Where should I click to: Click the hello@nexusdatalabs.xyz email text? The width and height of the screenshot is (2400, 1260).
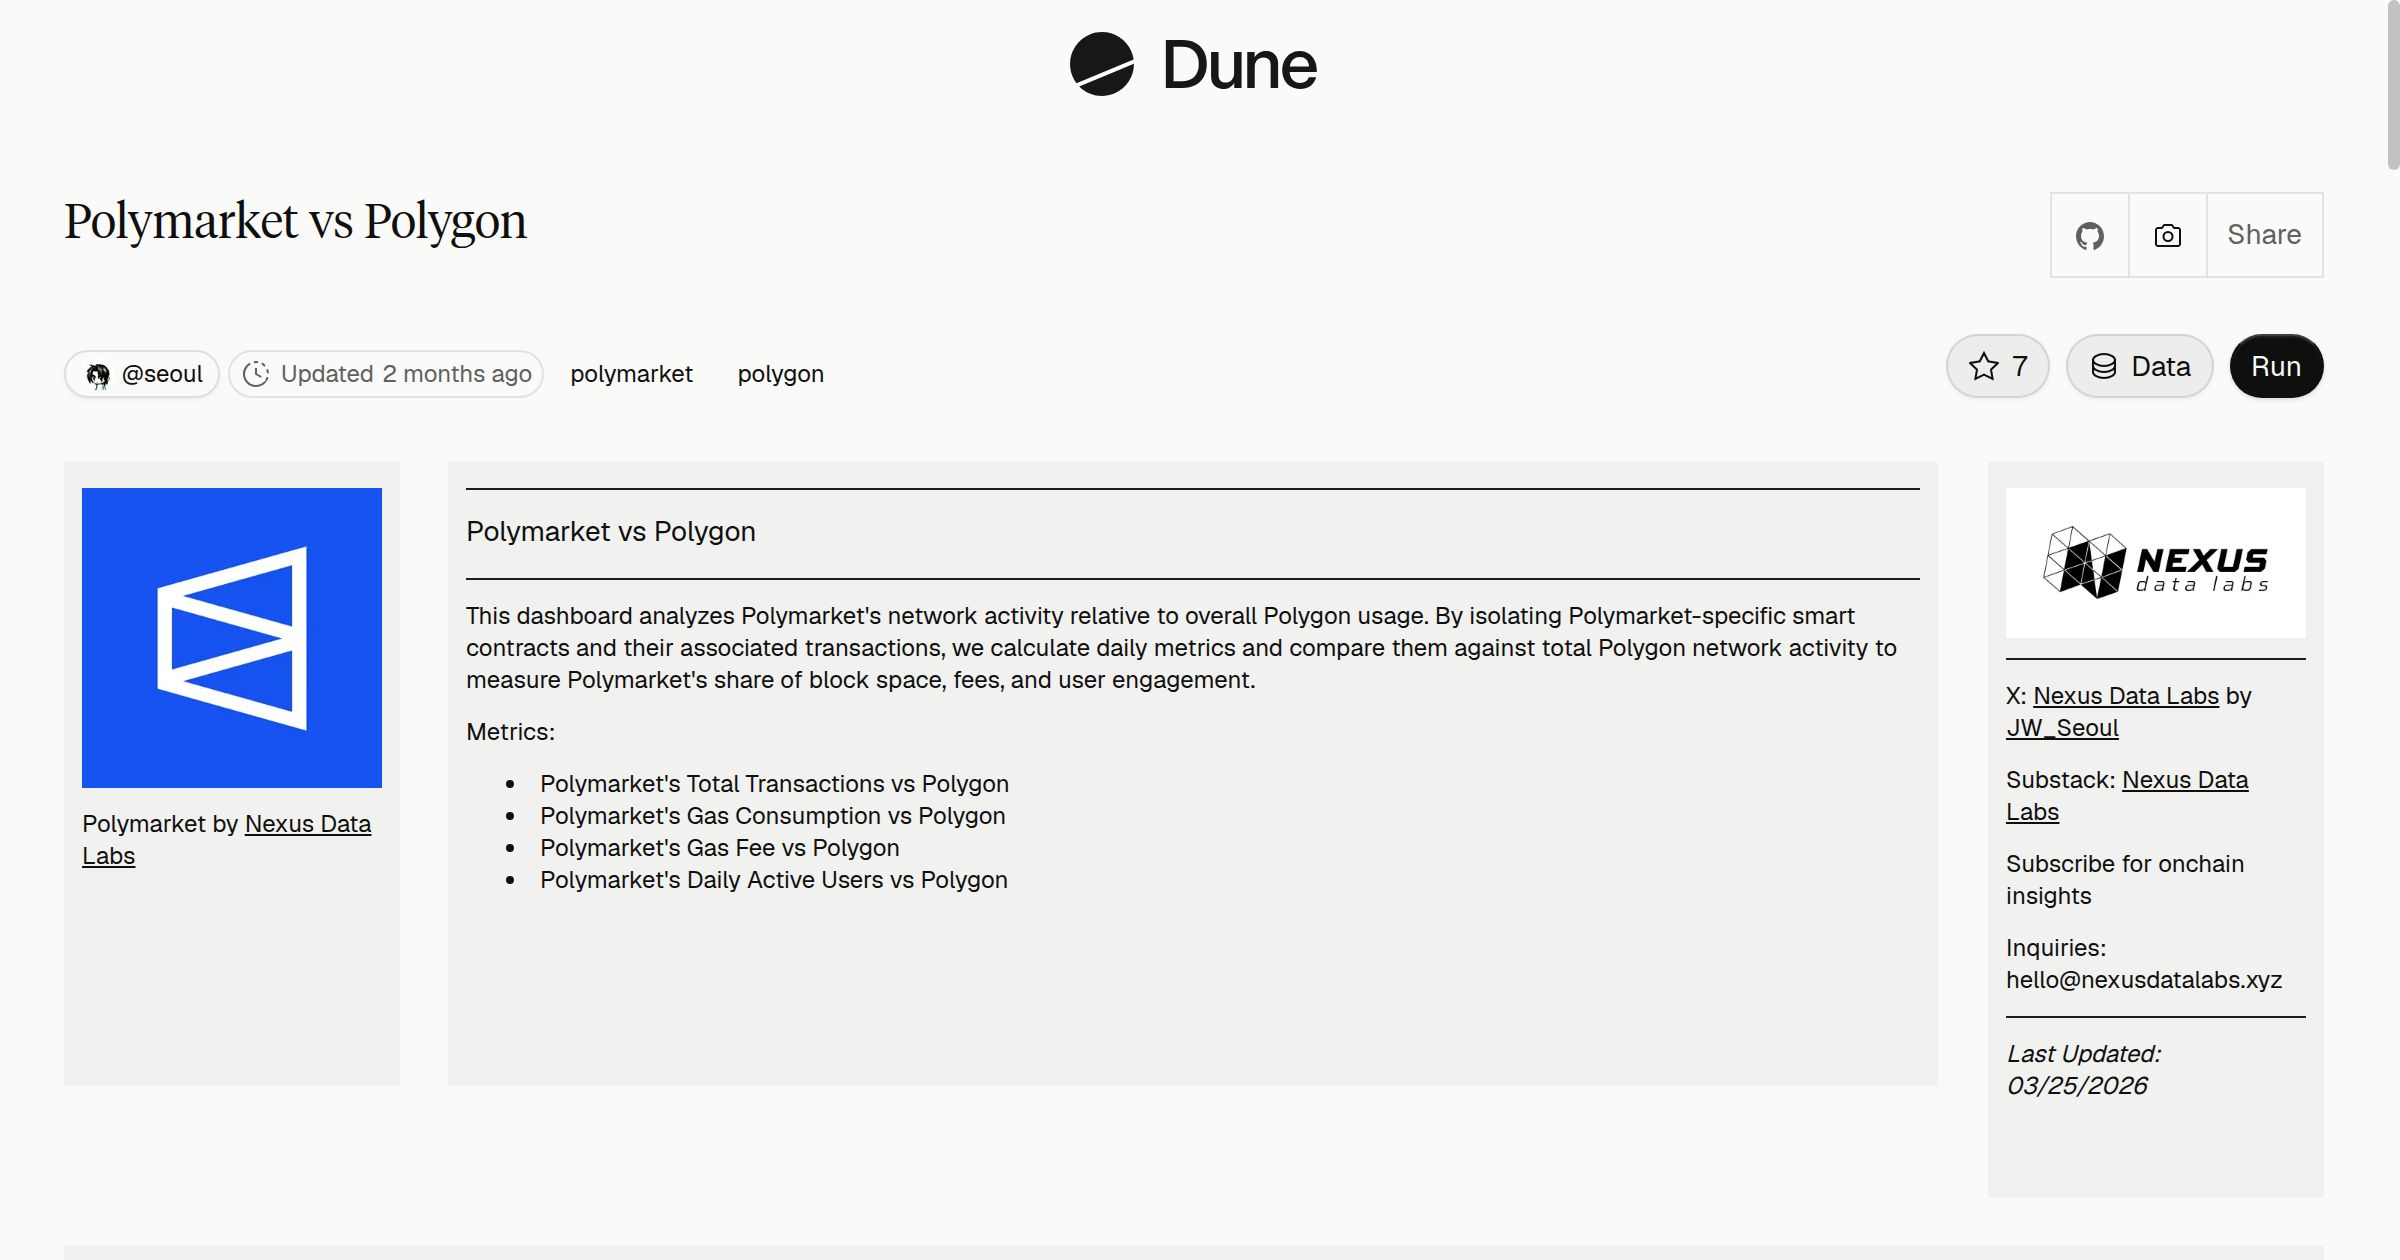[2144, 980]
